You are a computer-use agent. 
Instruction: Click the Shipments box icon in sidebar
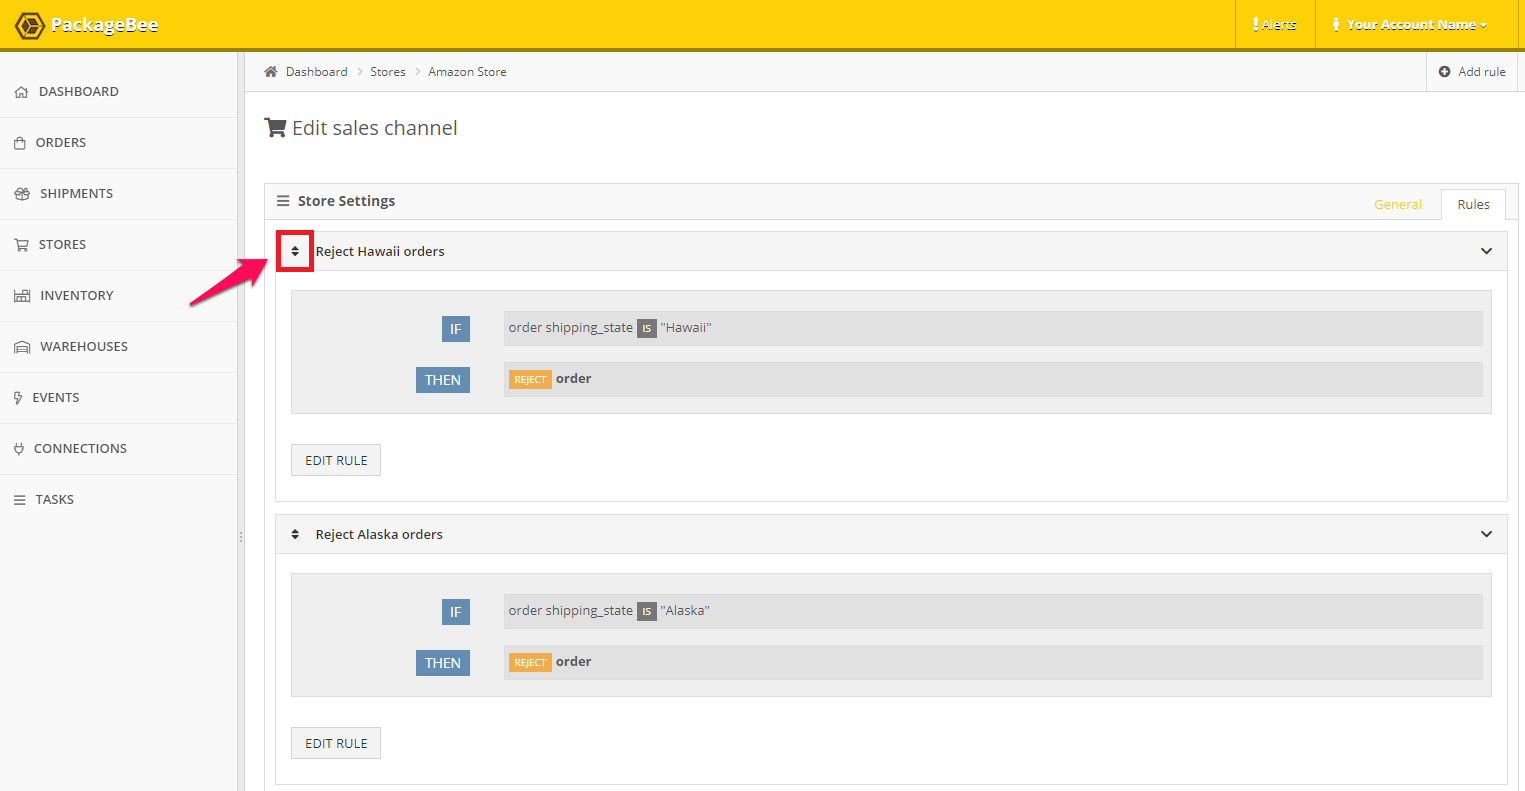coord(22,194)
